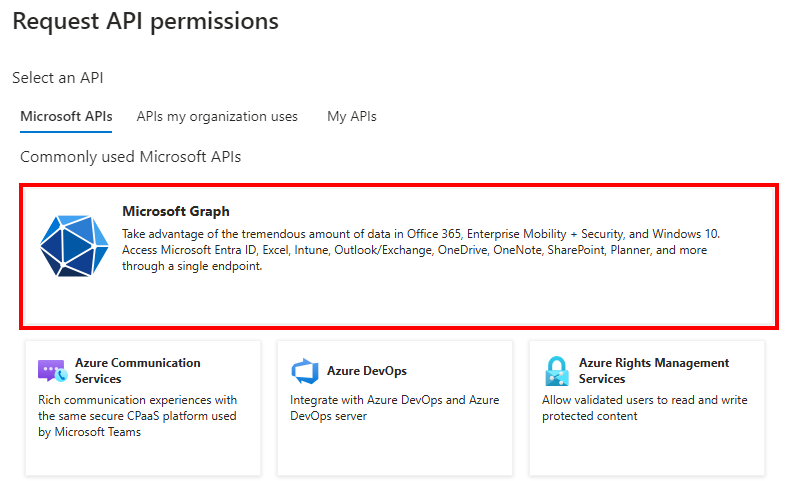This screenshot has width=795, height=481.
Task: Select the Azure Communication Services title text
Action: [137, 370]
